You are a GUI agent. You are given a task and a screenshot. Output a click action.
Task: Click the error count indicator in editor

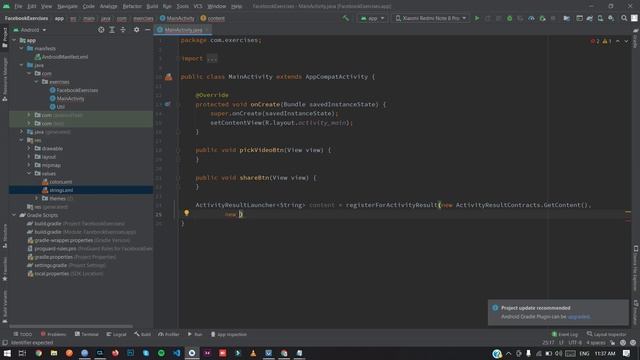(x=595, y=41)
